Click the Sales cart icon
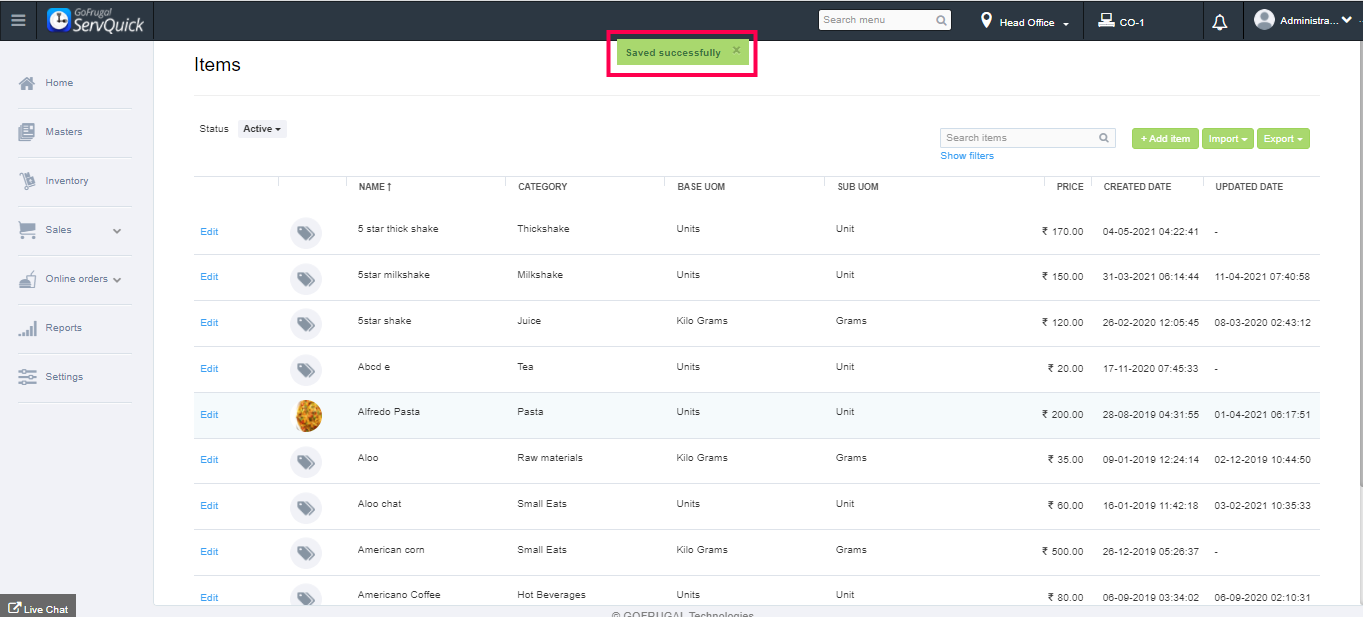 coord(27,230)
